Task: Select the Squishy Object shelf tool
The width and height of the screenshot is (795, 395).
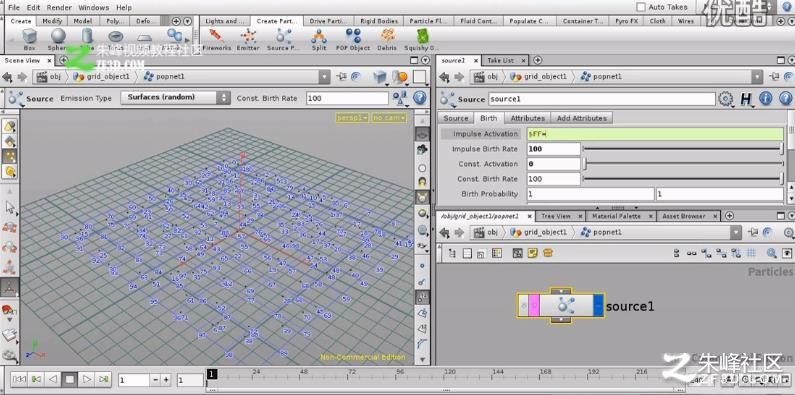Action: [x=421, y=39]
